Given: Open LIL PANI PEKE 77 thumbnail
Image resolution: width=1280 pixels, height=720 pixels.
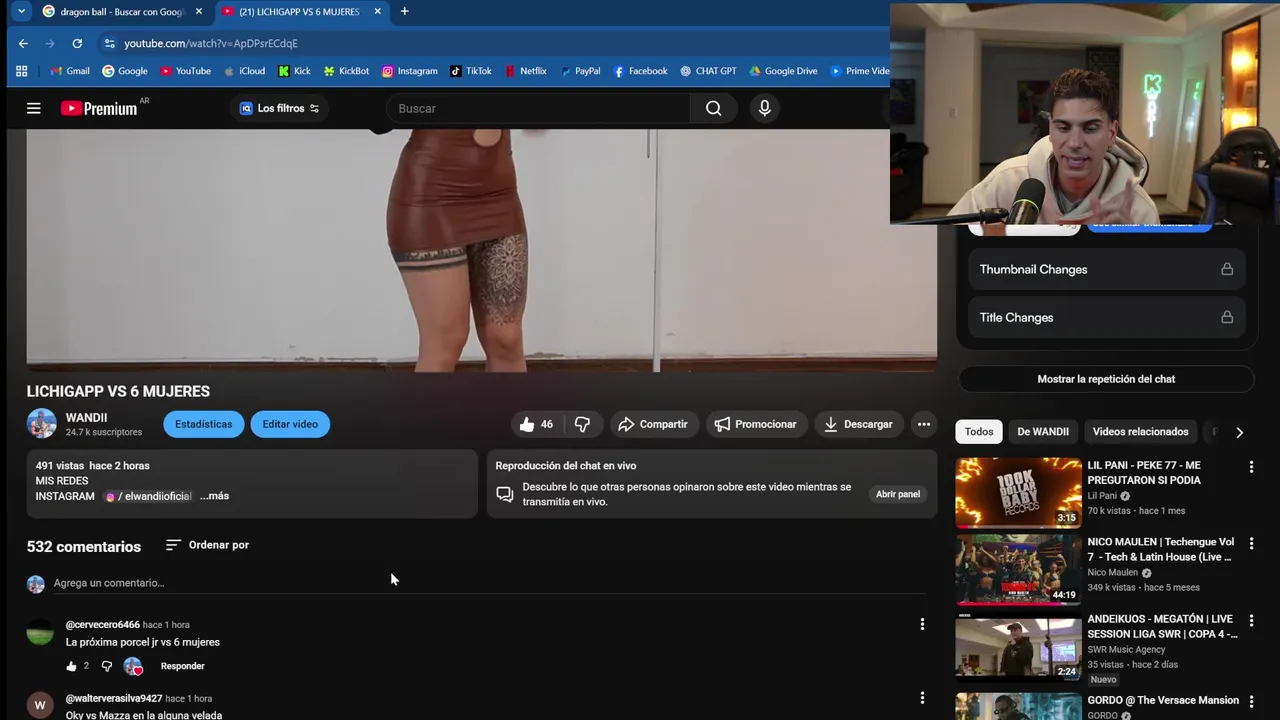Looking at the screenshot, I should 1018,492.
